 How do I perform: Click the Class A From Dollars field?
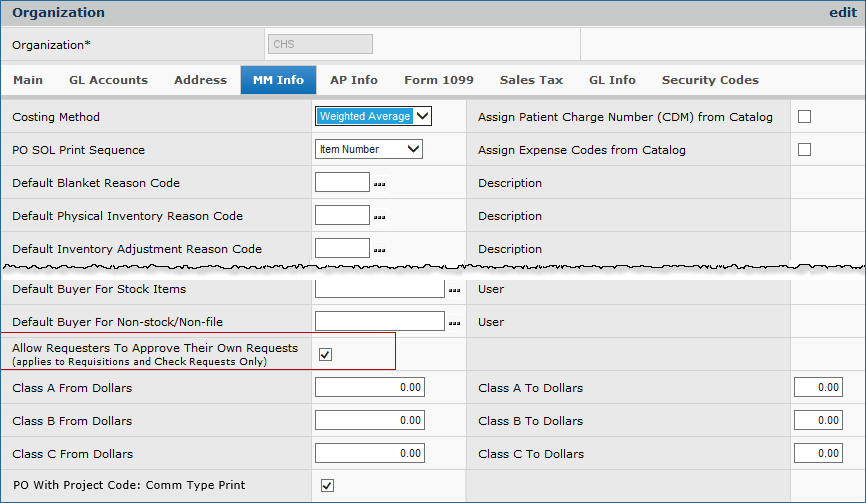tap(369, 388)
